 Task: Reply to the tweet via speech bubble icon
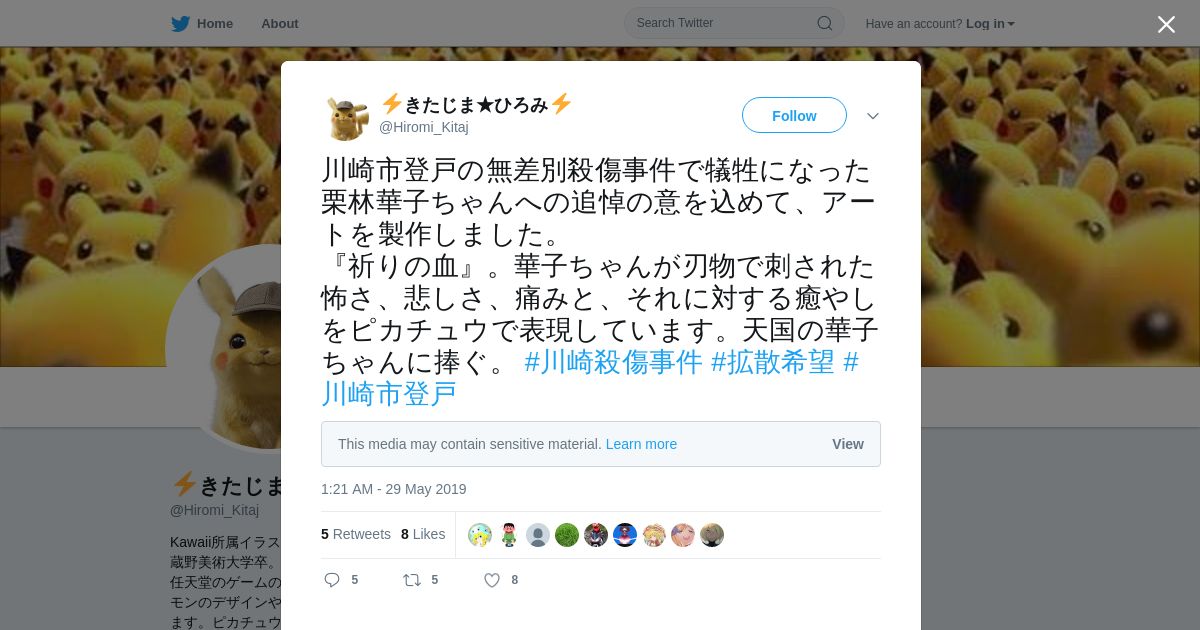(332, 580)
